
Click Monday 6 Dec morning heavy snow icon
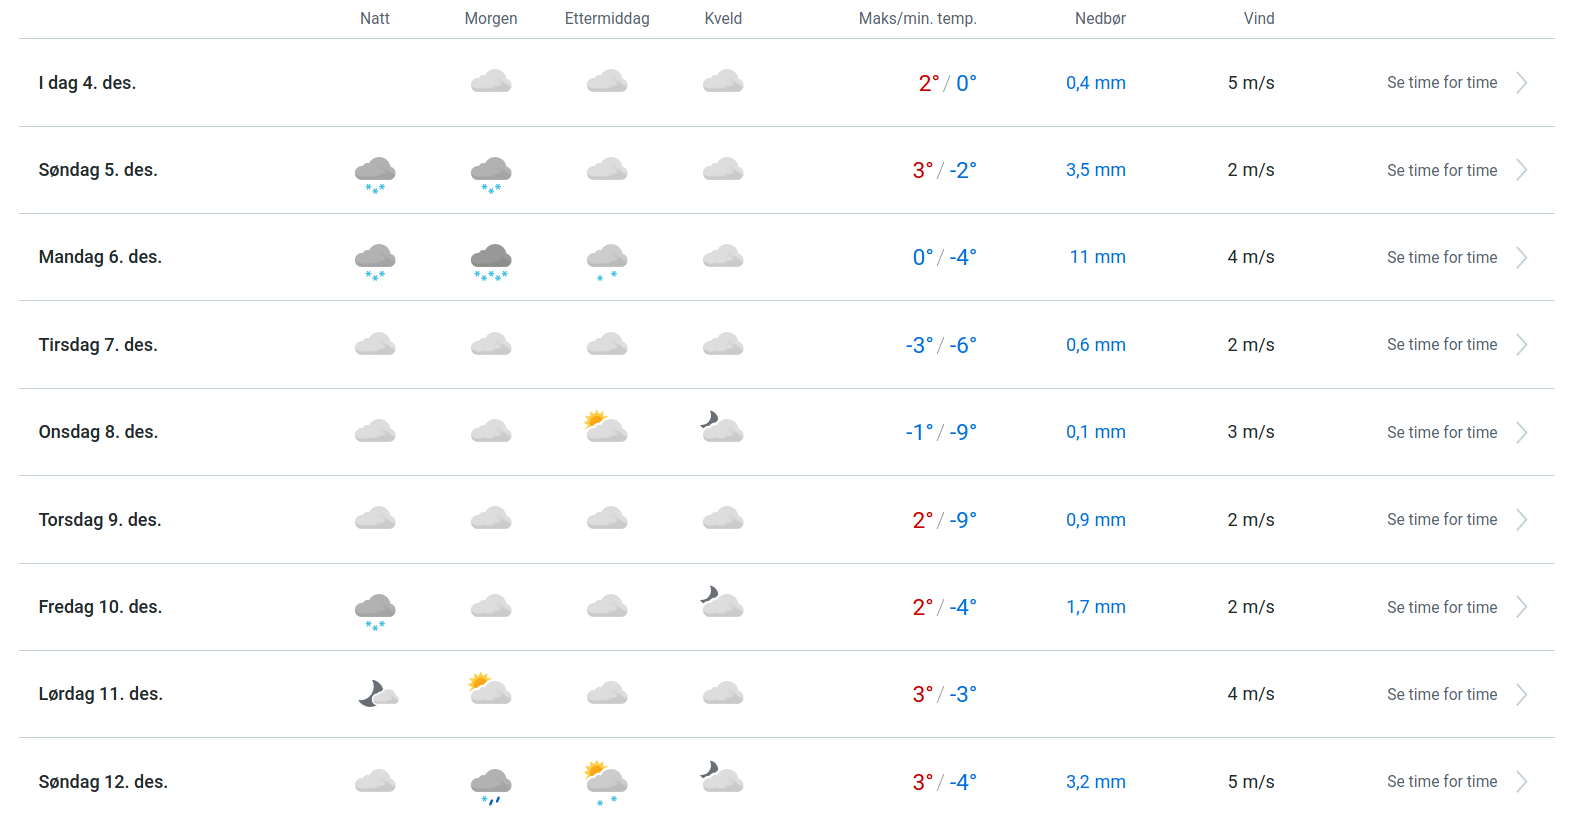pos(491,260)
